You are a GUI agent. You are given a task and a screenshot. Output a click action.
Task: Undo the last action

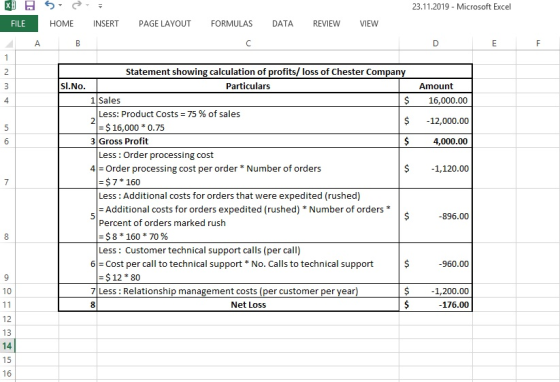[x=50, y=5]
